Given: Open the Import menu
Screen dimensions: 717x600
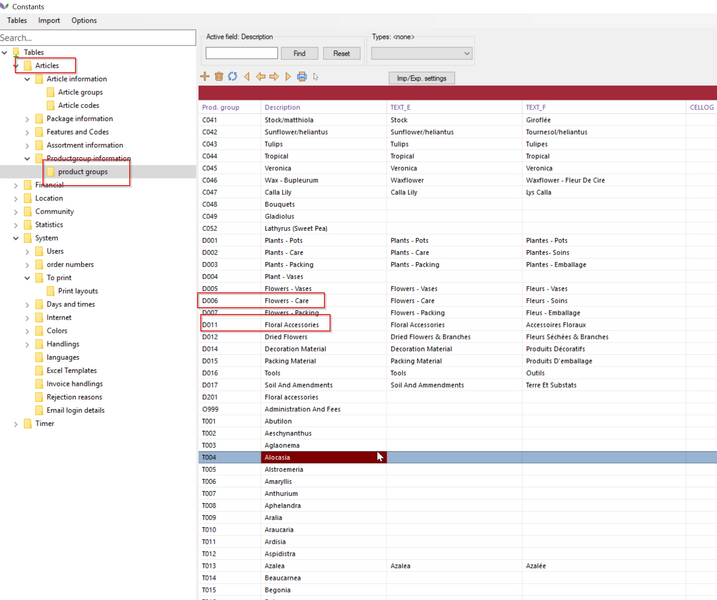Looking at the screenshot, I should (x=49, y=20).
